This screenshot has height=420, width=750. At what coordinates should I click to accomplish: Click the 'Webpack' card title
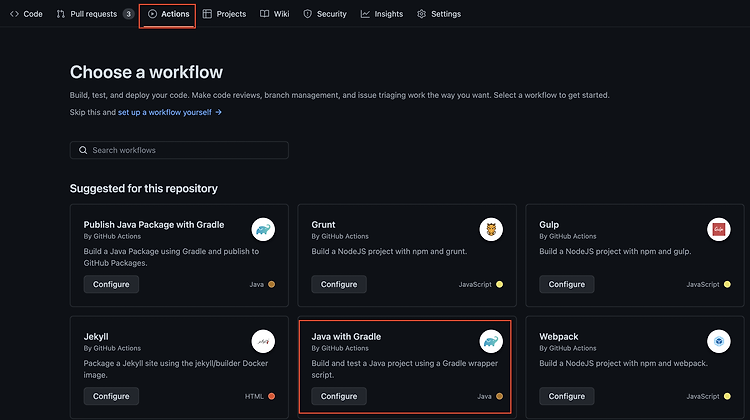tap(559, 336)
